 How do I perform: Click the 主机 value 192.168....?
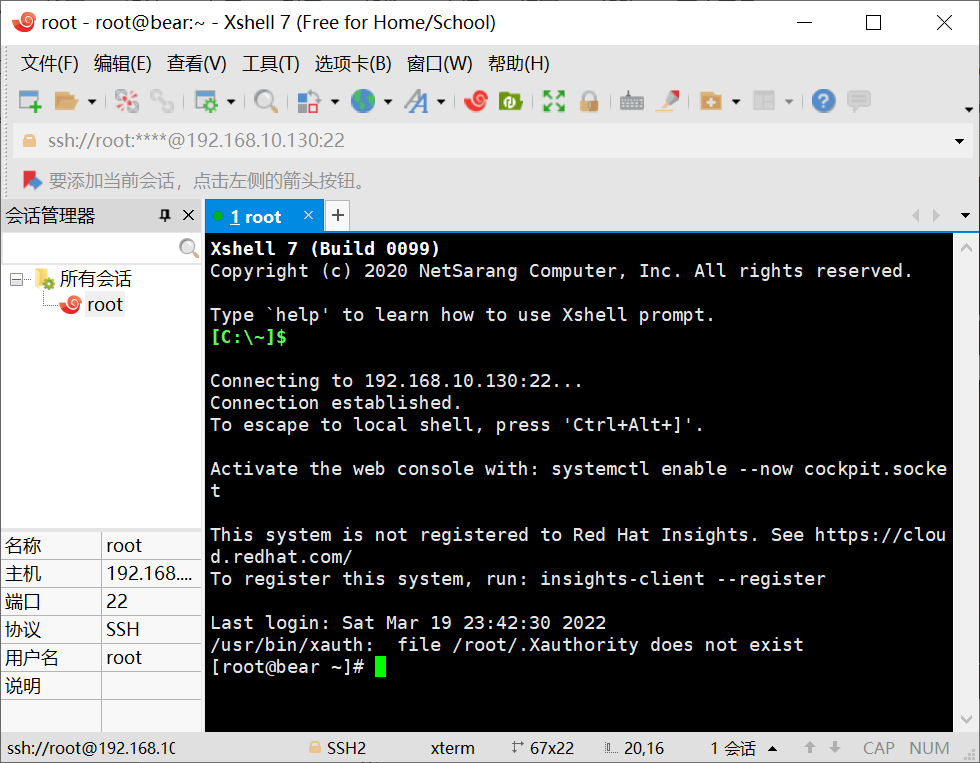pos(150,573)
